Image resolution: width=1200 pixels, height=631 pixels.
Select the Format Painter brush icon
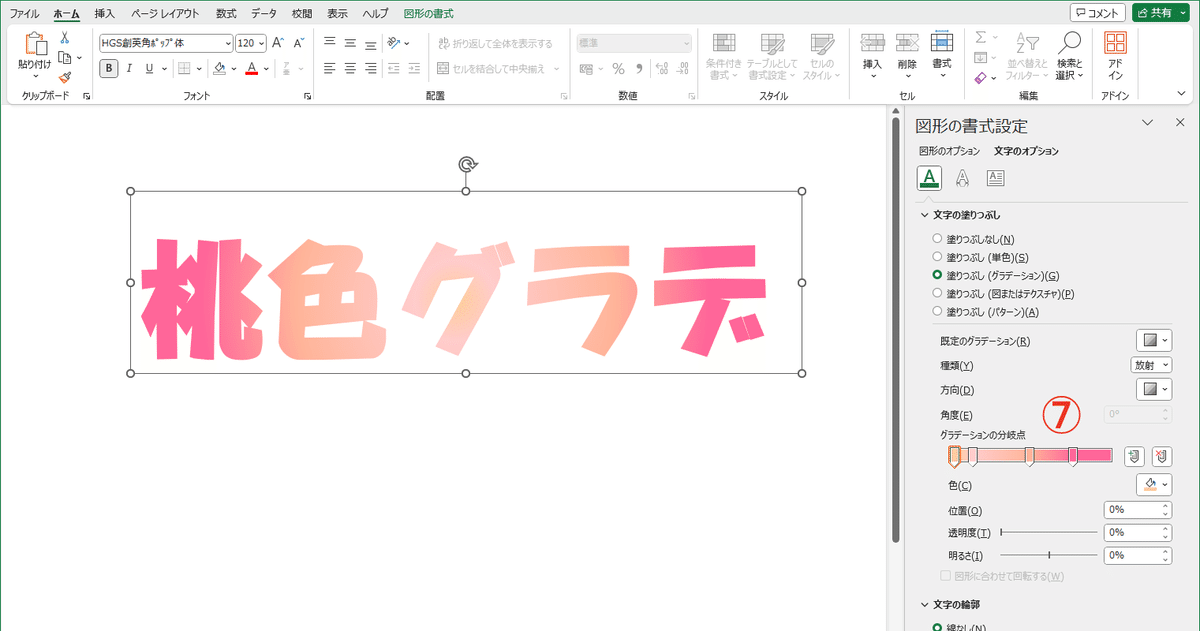(x=65, y=76)
